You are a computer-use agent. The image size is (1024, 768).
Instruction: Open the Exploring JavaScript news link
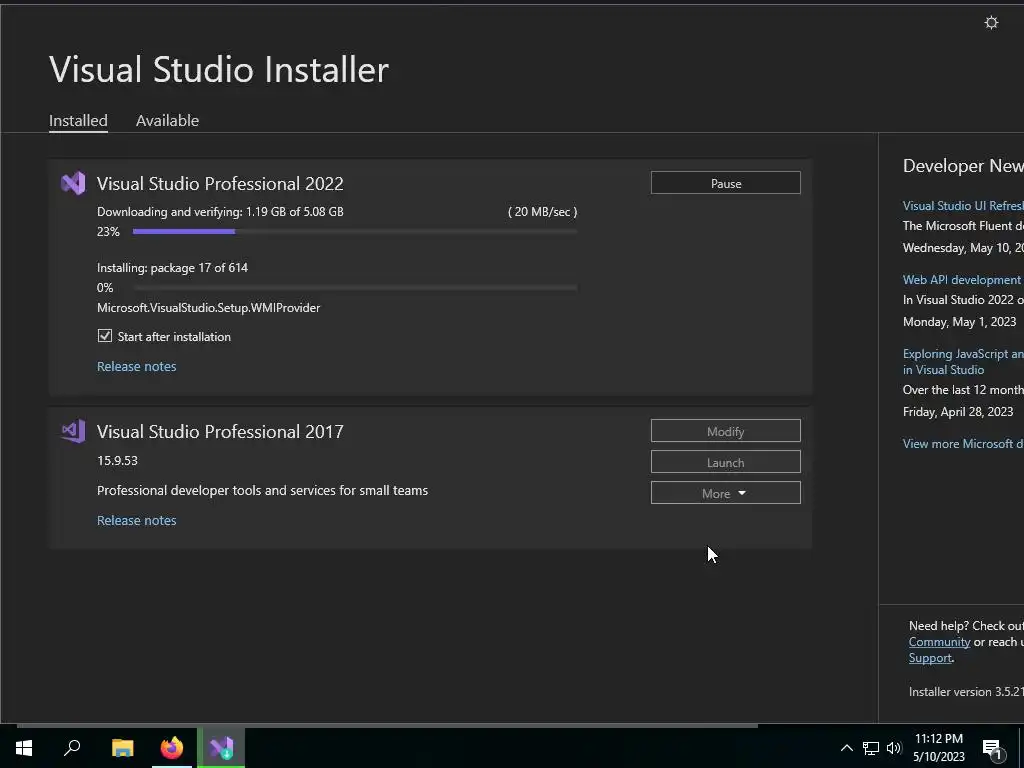963,362
